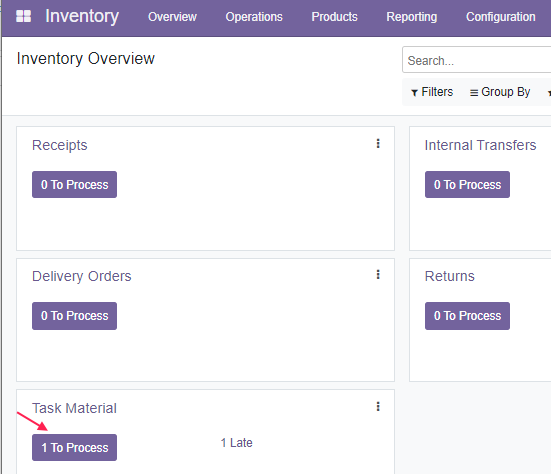Open Delivery Orders card kebab menu
The image size is (551, 474).
point(378,274)
